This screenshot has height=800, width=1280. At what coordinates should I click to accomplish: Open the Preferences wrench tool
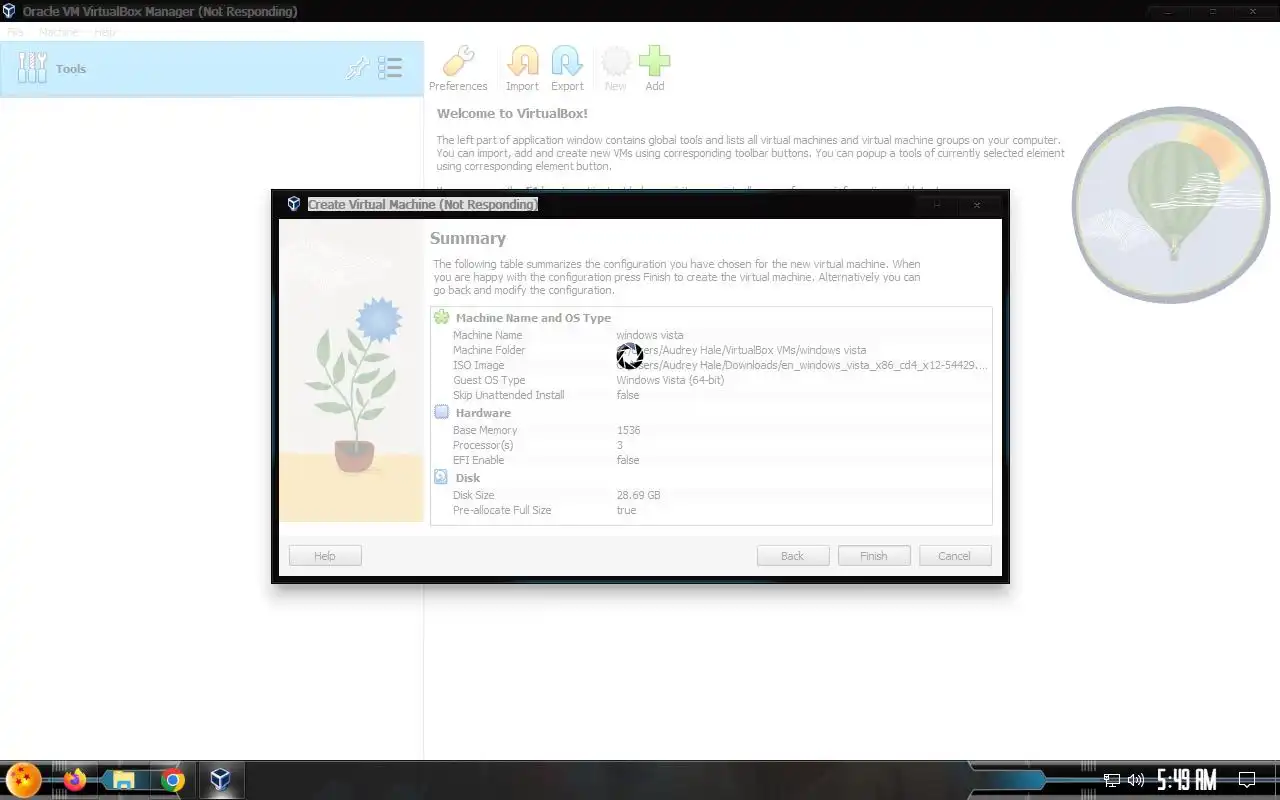458,68
